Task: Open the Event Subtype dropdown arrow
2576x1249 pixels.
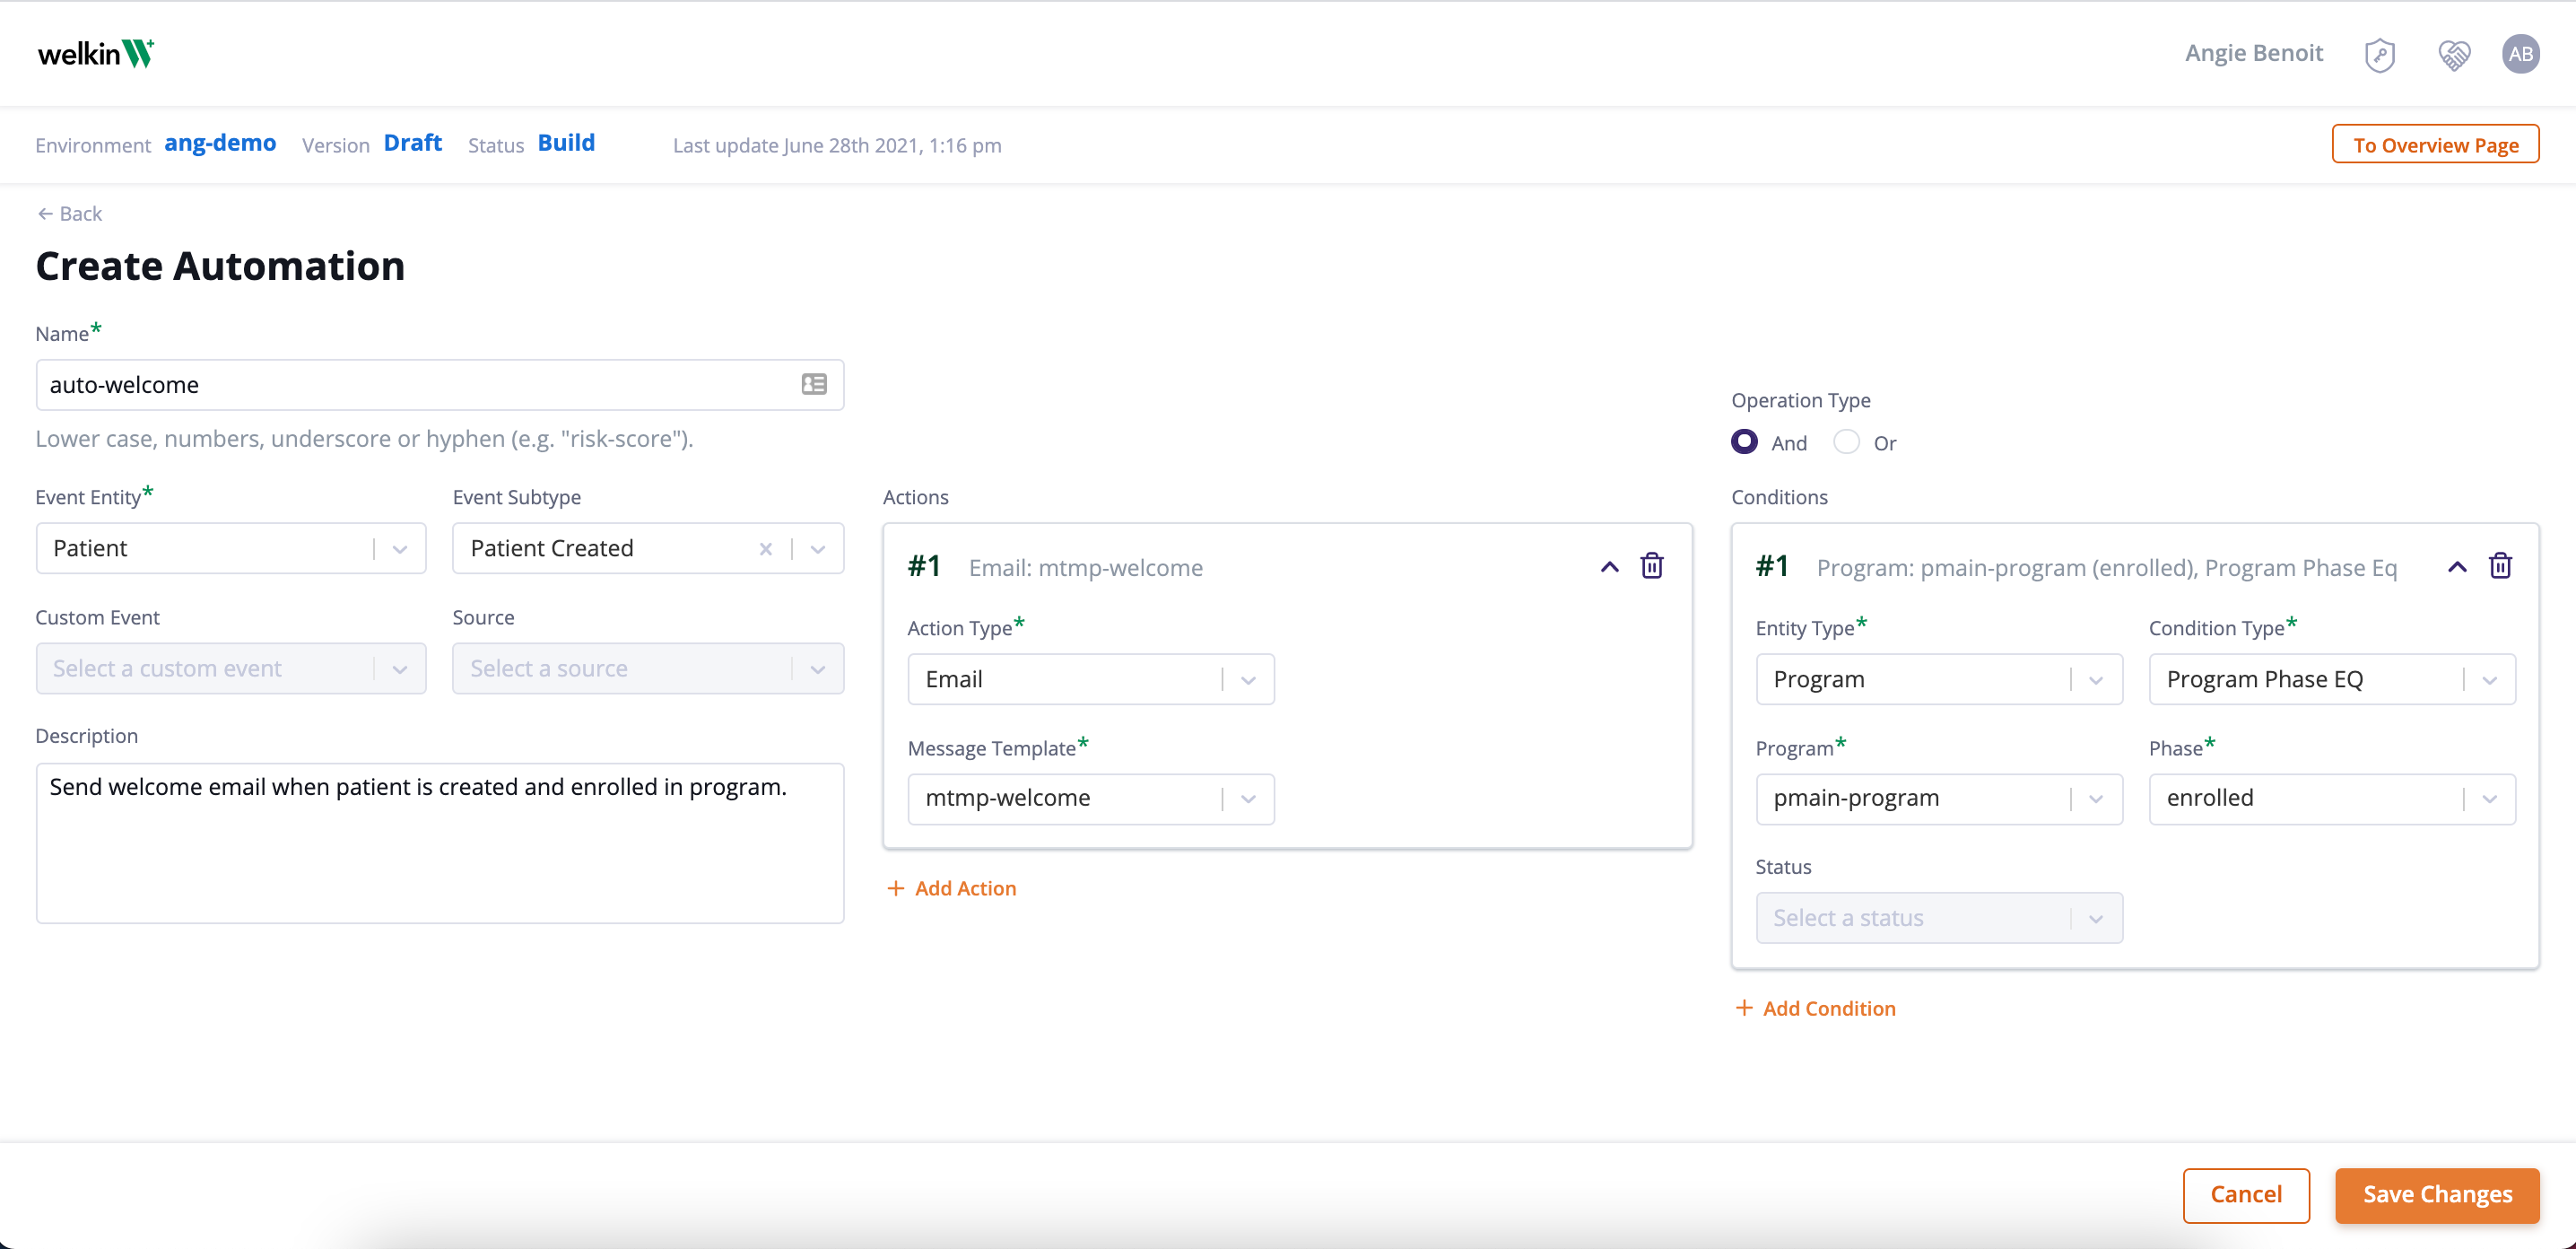Action: coord(818,548)
